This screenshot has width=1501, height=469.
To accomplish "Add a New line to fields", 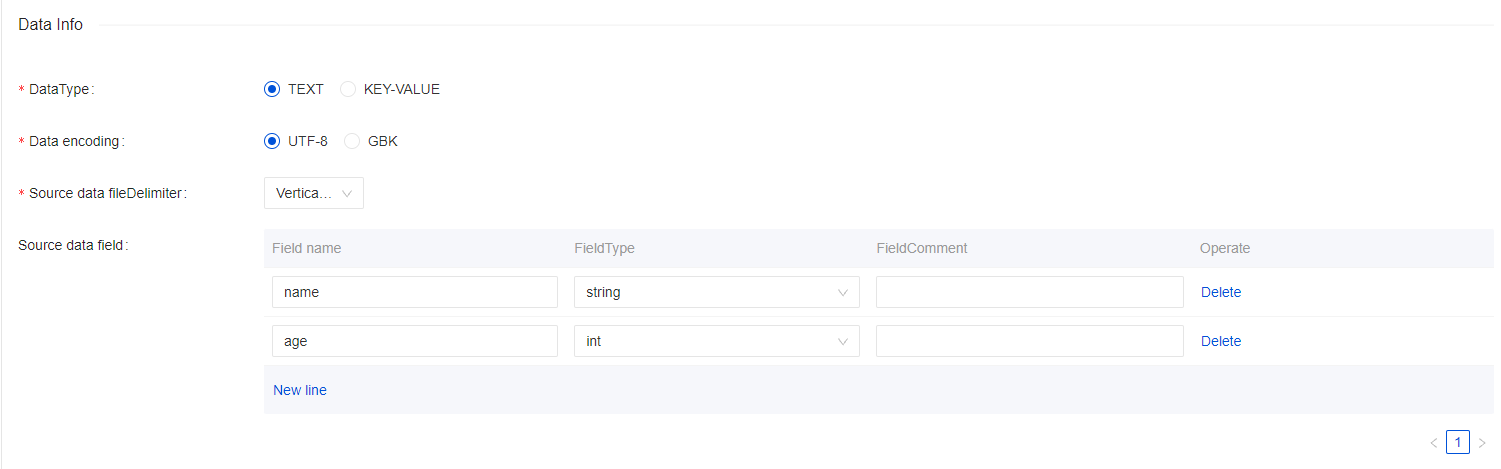I will tap(300, 390).
